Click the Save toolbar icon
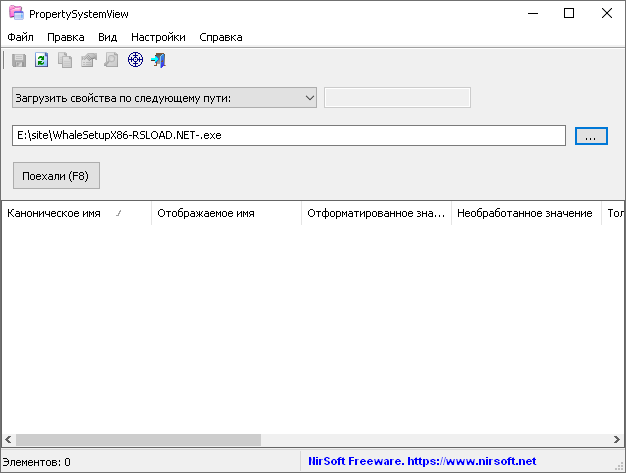This screenshot has height=473, width=626. (x=19, y=60)
